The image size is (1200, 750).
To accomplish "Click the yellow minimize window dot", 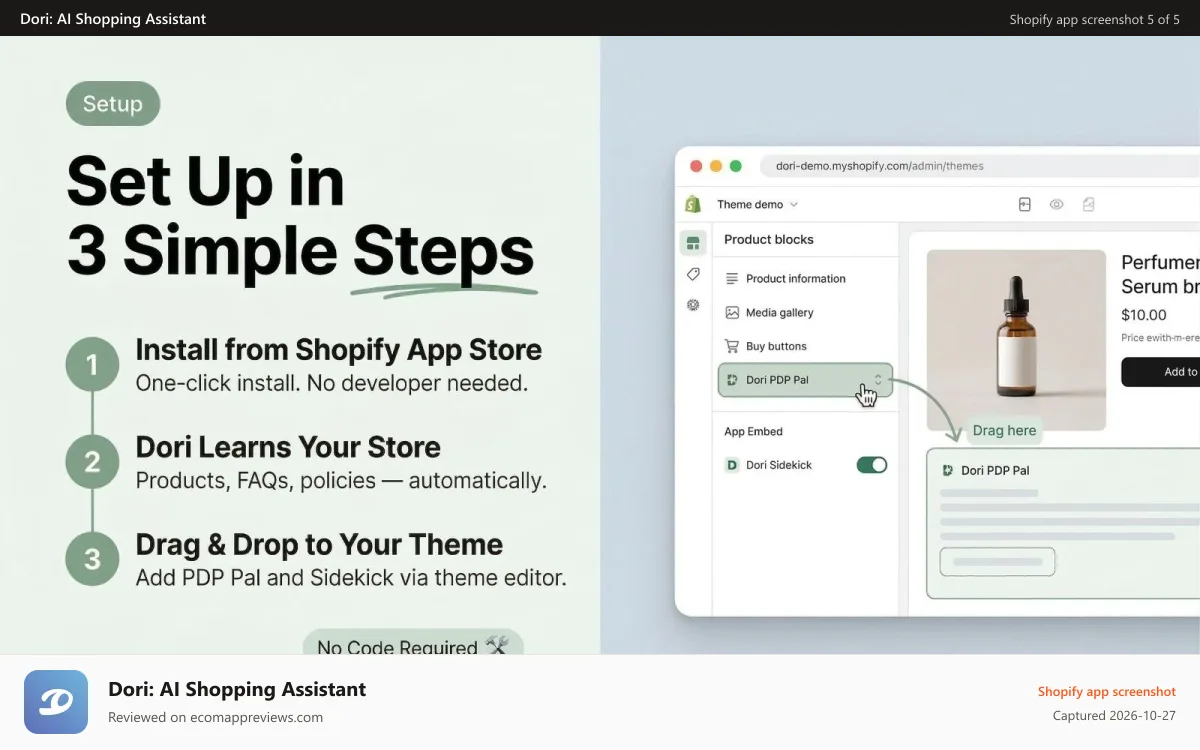I will click(x=716, y=166).
